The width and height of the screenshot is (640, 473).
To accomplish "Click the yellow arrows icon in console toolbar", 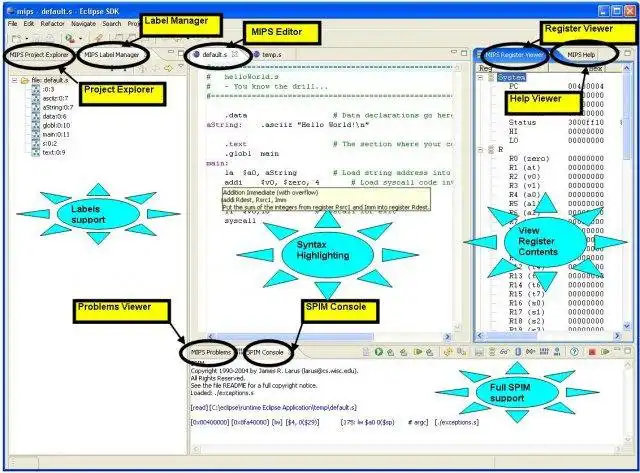I will coord(448,351).
